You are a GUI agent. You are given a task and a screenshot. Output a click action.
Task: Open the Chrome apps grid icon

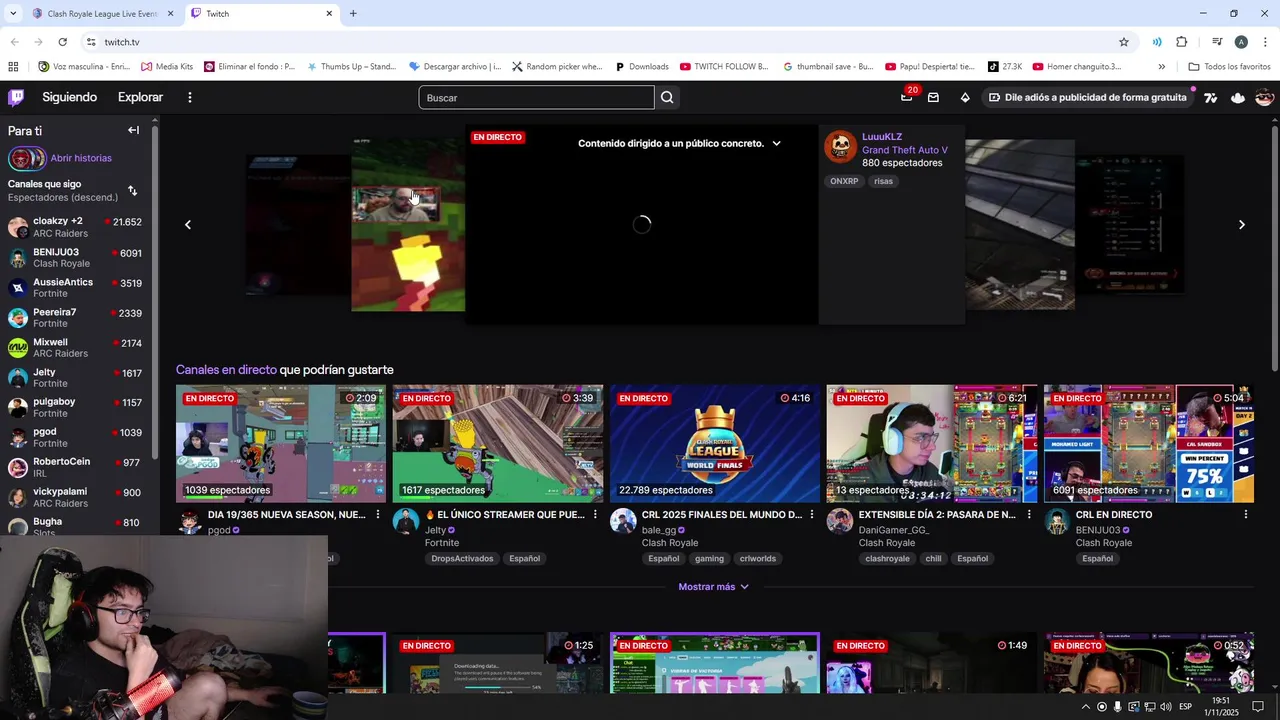tap(13, 67)
